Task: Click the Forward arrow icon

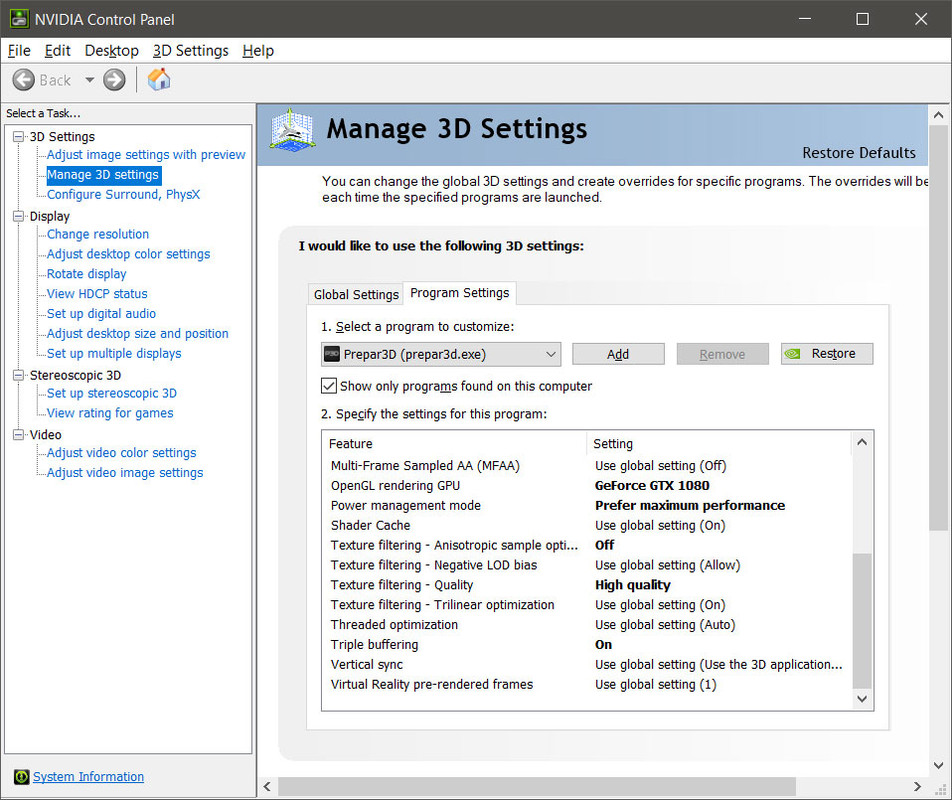Action: [114, 80]
